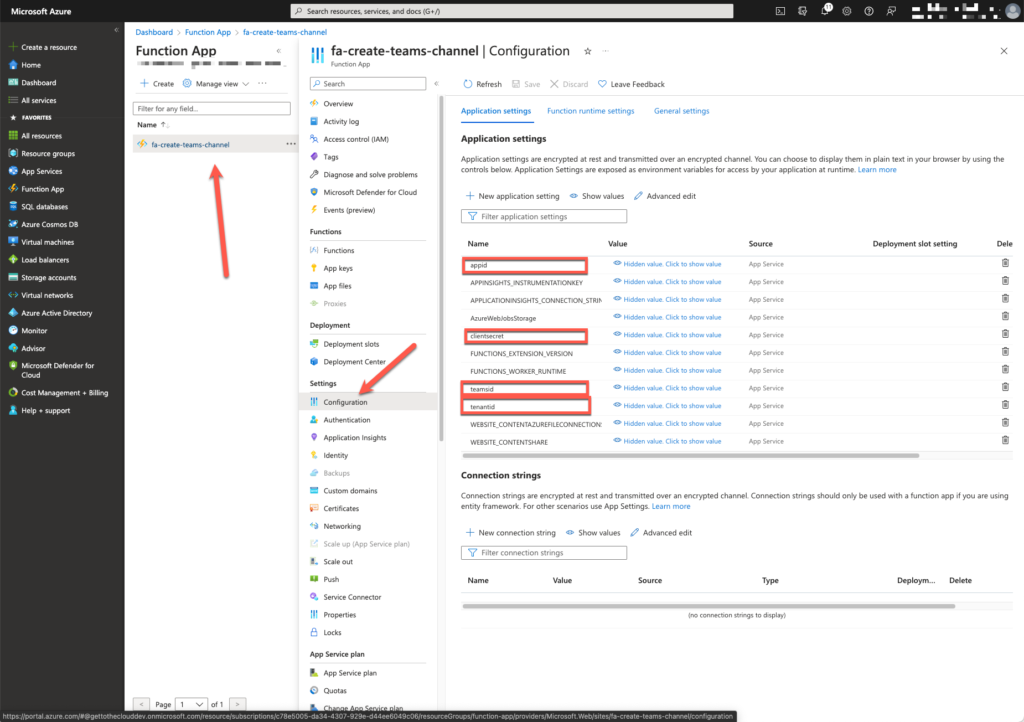Collapse the resource menu panel

pyautogui.click(x=436, y=84)
